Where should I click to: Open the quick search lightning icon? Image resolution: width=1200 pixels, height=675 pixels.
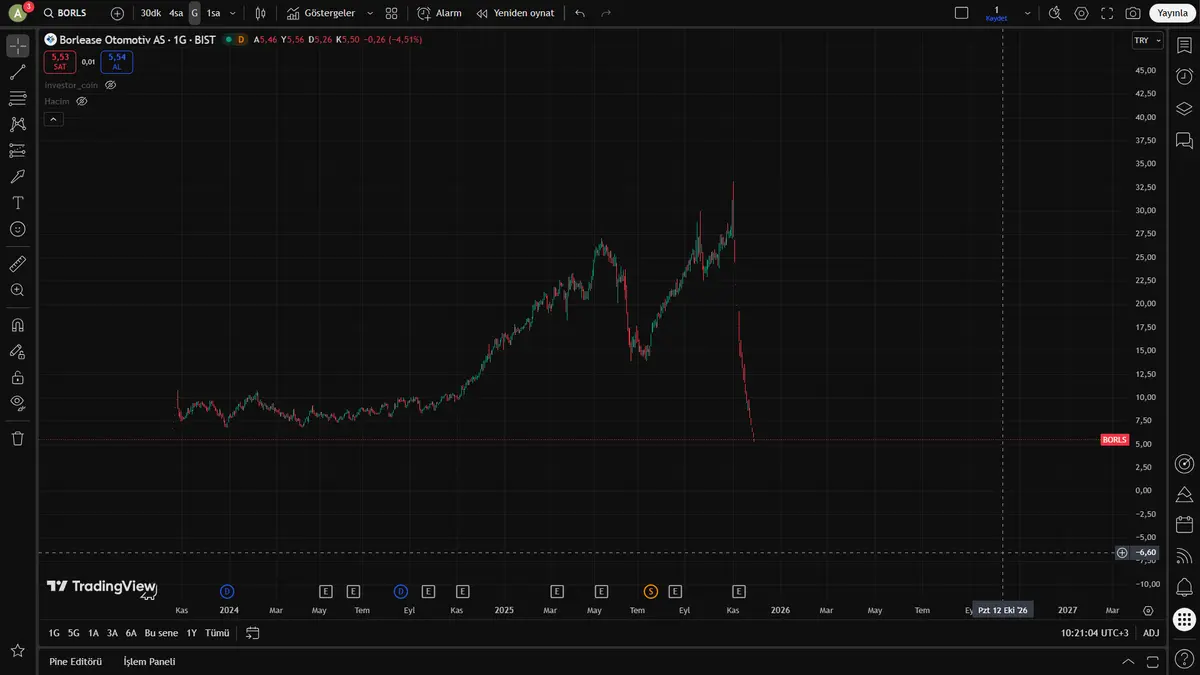(x=1055, y=13)
